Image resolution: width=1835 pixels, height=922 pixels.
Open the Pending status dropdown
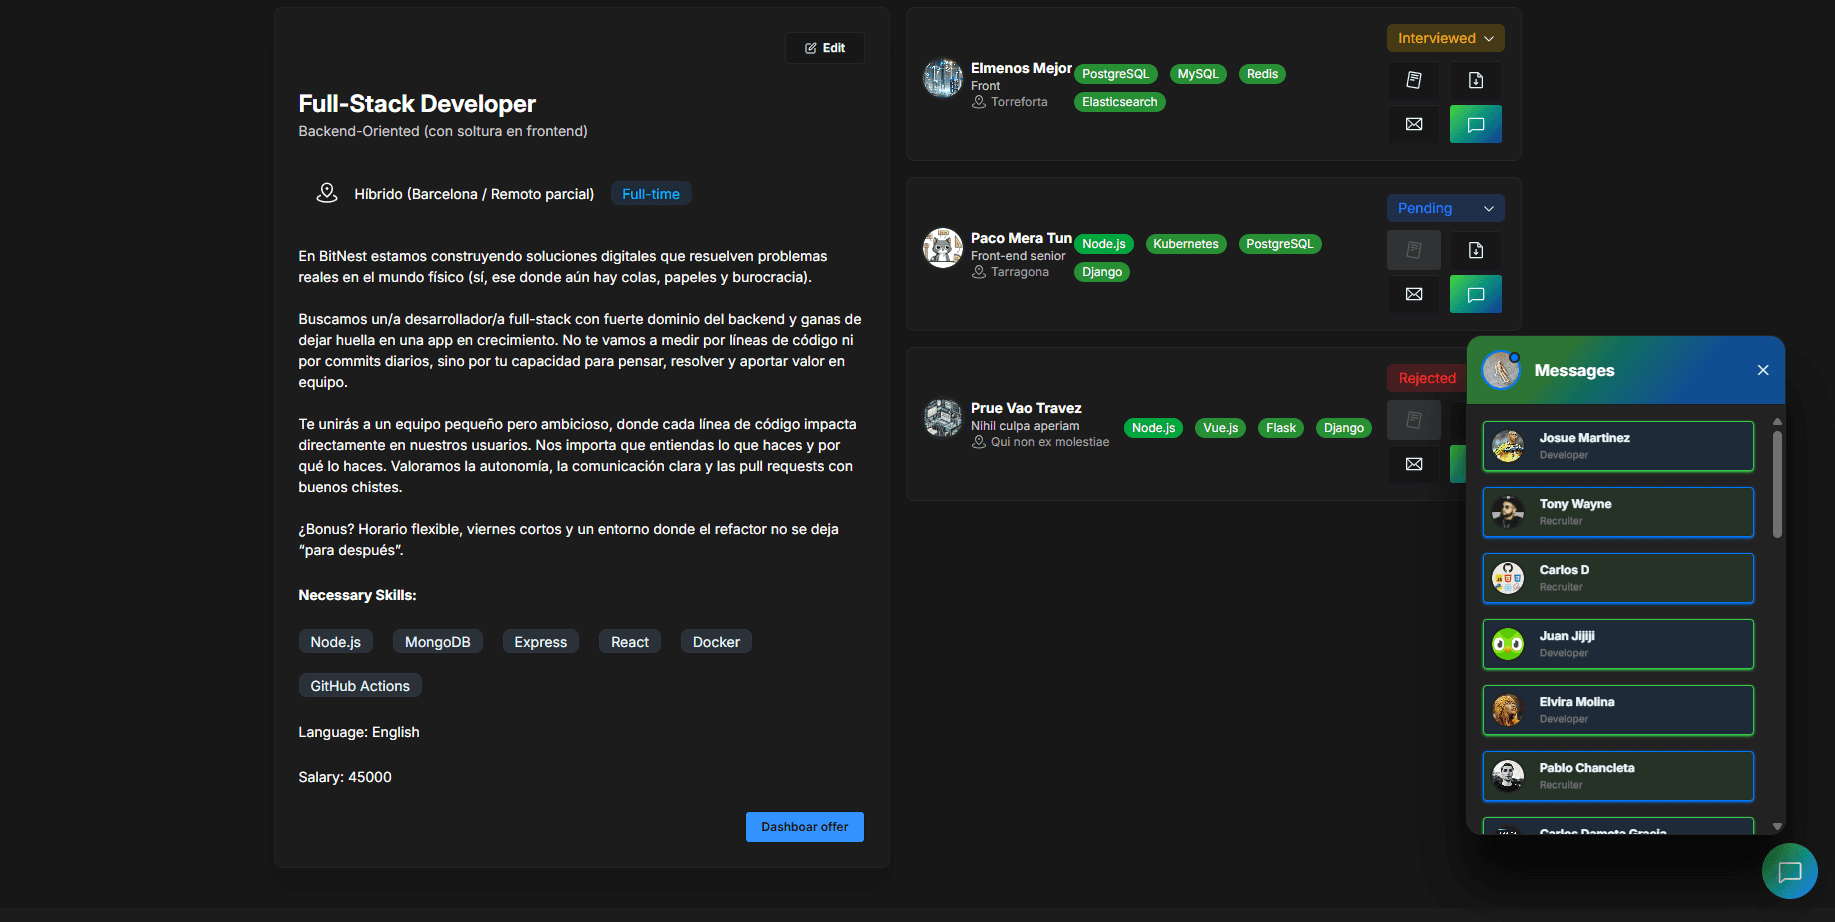point(1445,208)
